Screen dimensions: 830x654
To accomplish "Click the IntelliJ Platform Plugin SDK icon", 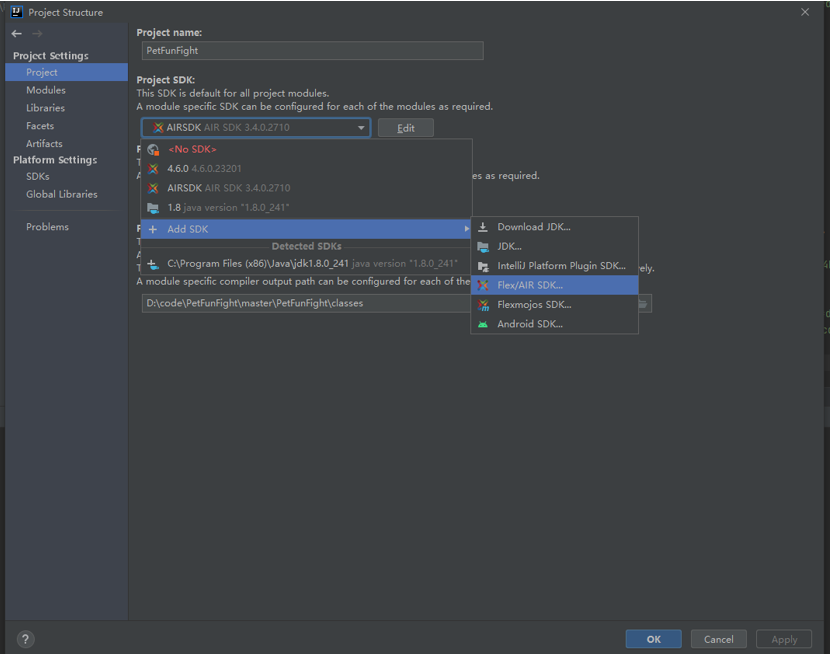I will [483, 266].
